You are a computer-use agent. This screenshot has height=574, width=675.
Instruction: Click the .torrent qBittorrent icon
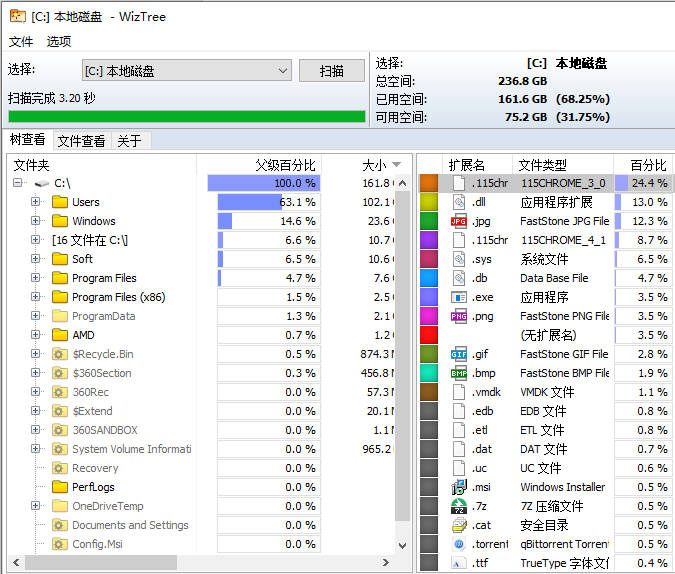(459, 544)
